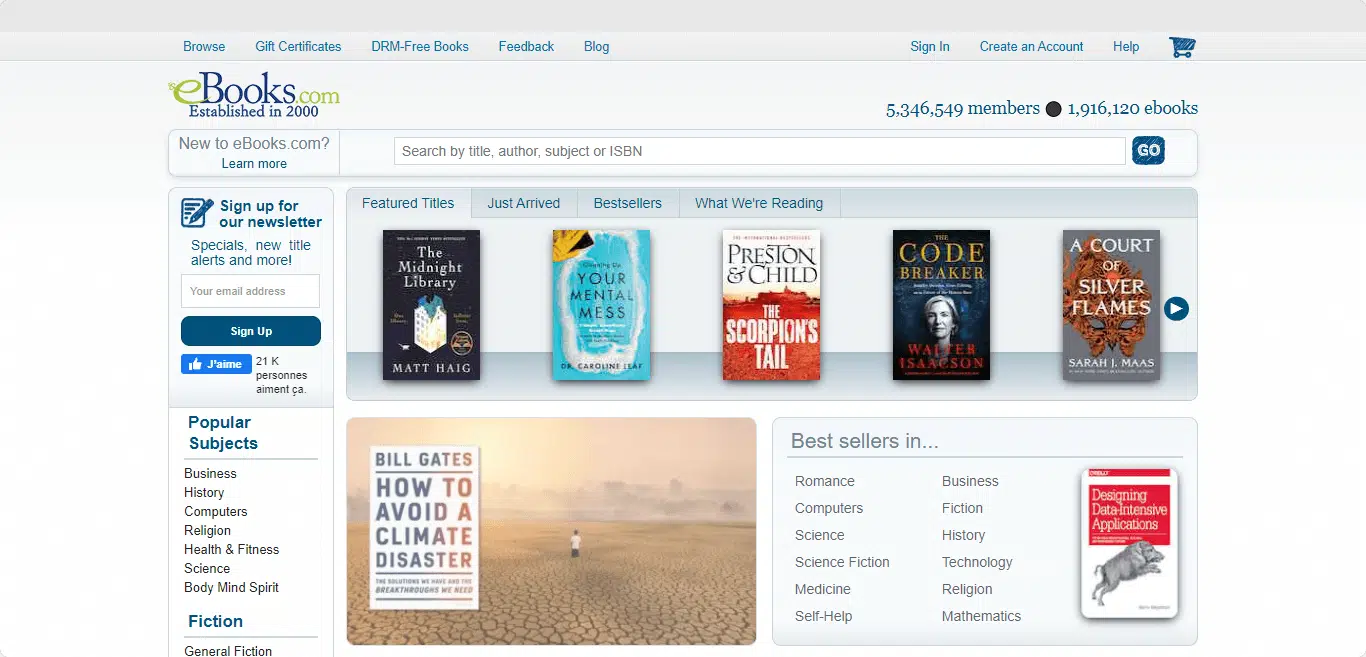Open The Code Breaker book cover
Image resolution: width=1366 pixels, height=657 pixels.
point(941,305)
